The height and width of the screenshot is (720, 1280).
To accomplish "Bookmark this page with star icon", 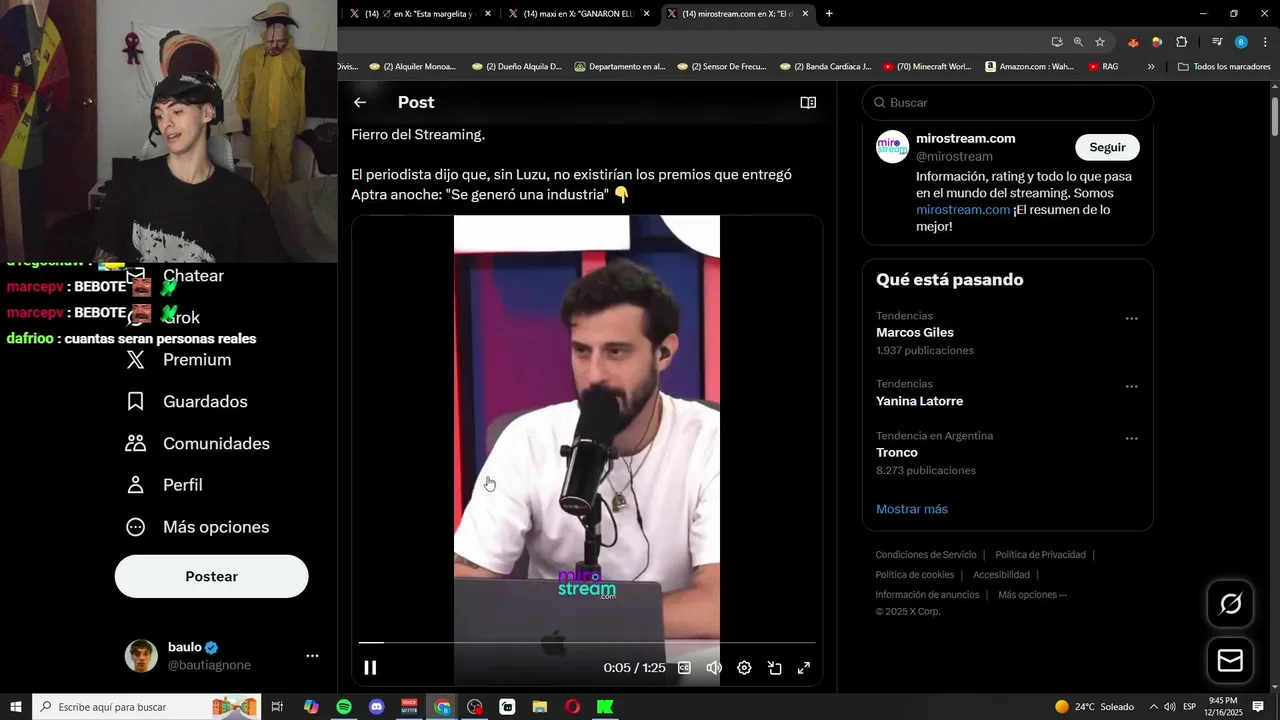I will click(1100, 42).
